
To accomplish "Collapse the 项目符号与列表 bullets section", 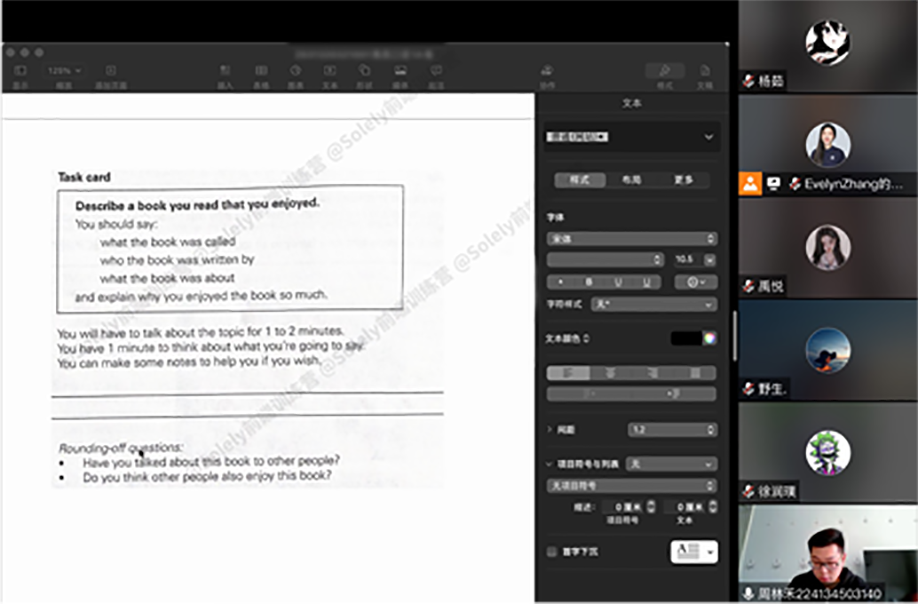I will tap(549, 464).
